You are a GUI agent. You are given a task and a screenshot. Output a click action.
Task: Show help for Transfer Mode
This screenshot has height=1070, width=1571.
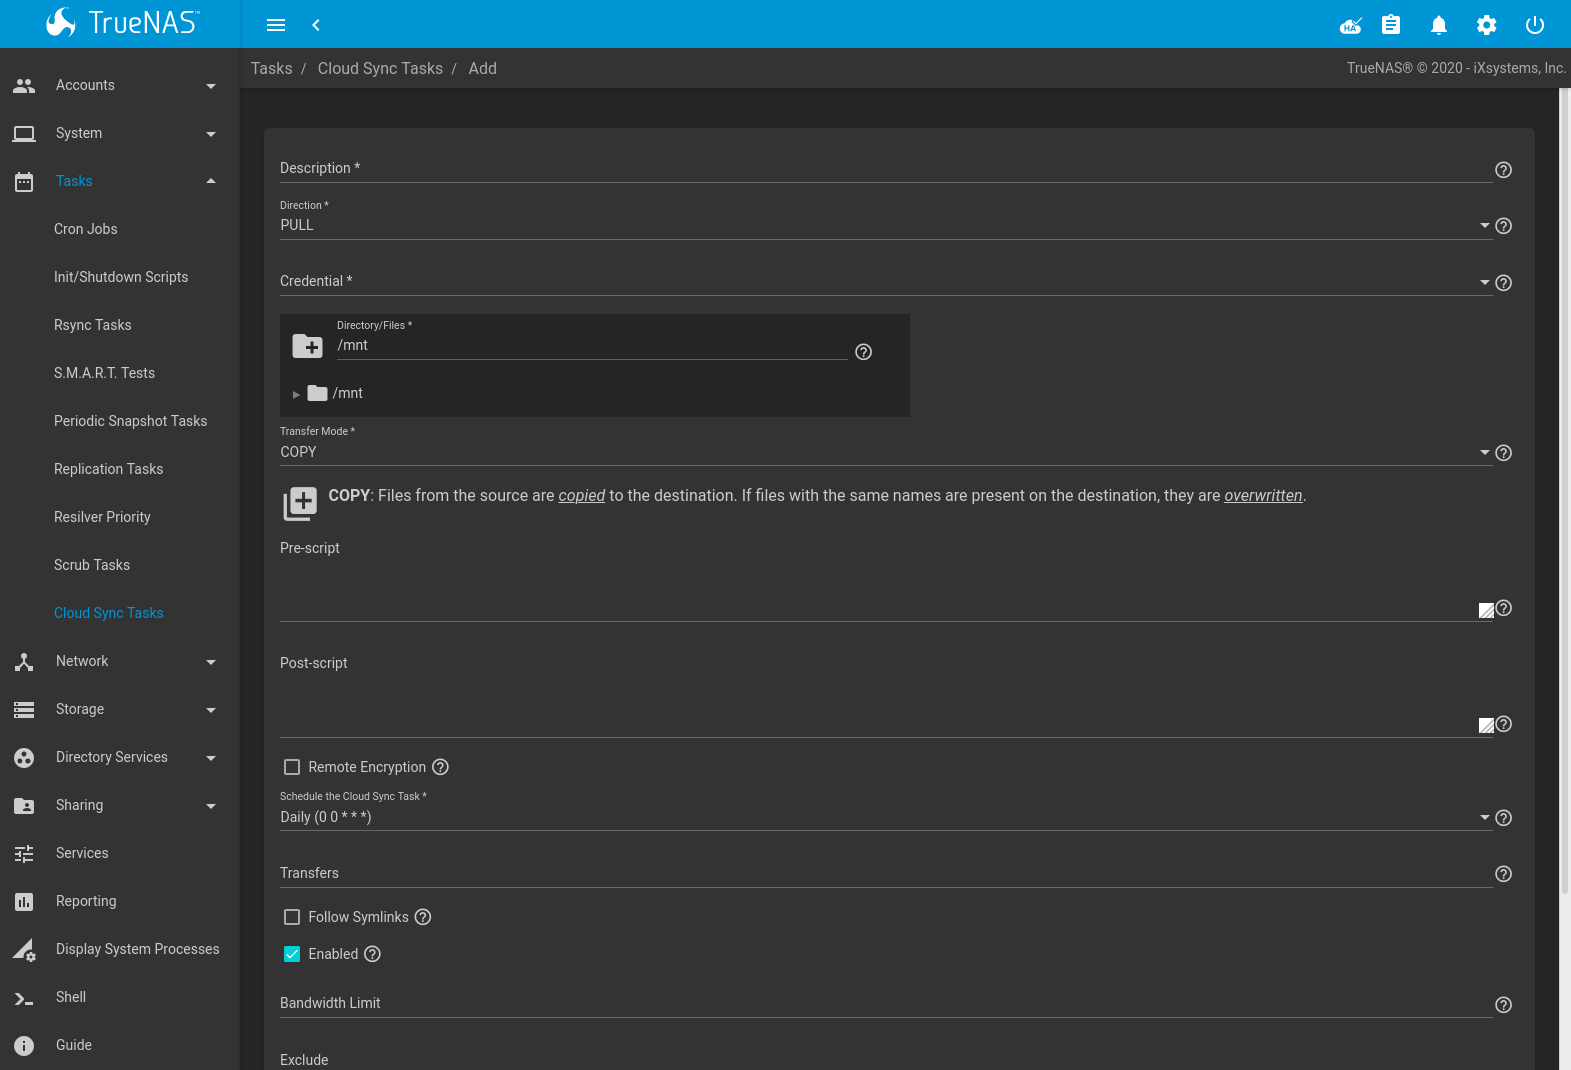(1503, 453)
